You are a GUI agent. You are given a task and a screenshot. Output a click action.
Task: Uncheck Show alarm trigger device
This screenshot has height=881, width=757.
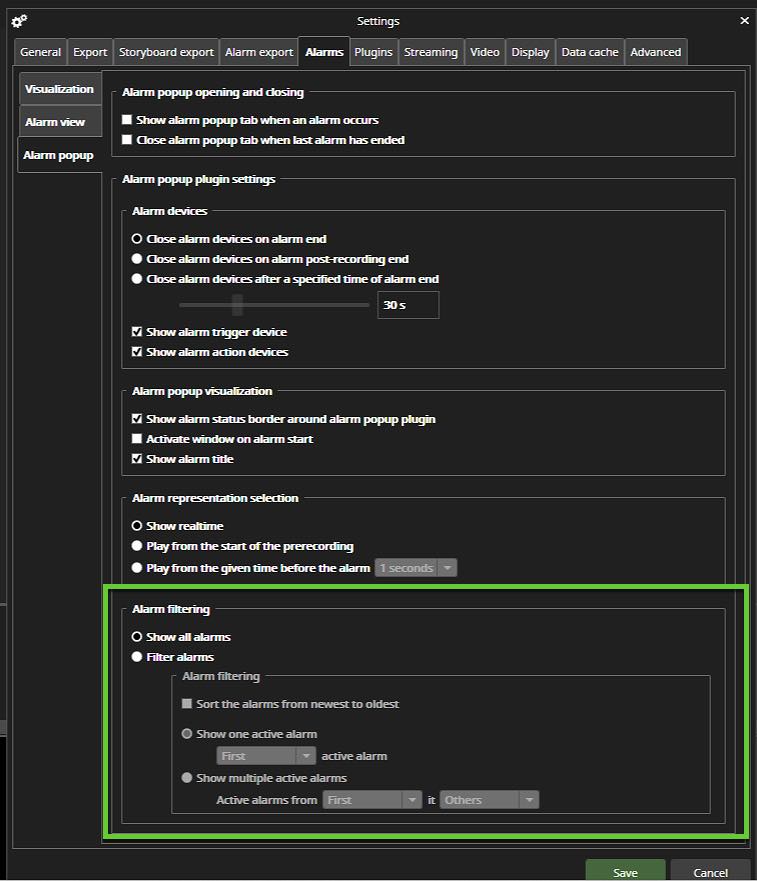point(137,332)
